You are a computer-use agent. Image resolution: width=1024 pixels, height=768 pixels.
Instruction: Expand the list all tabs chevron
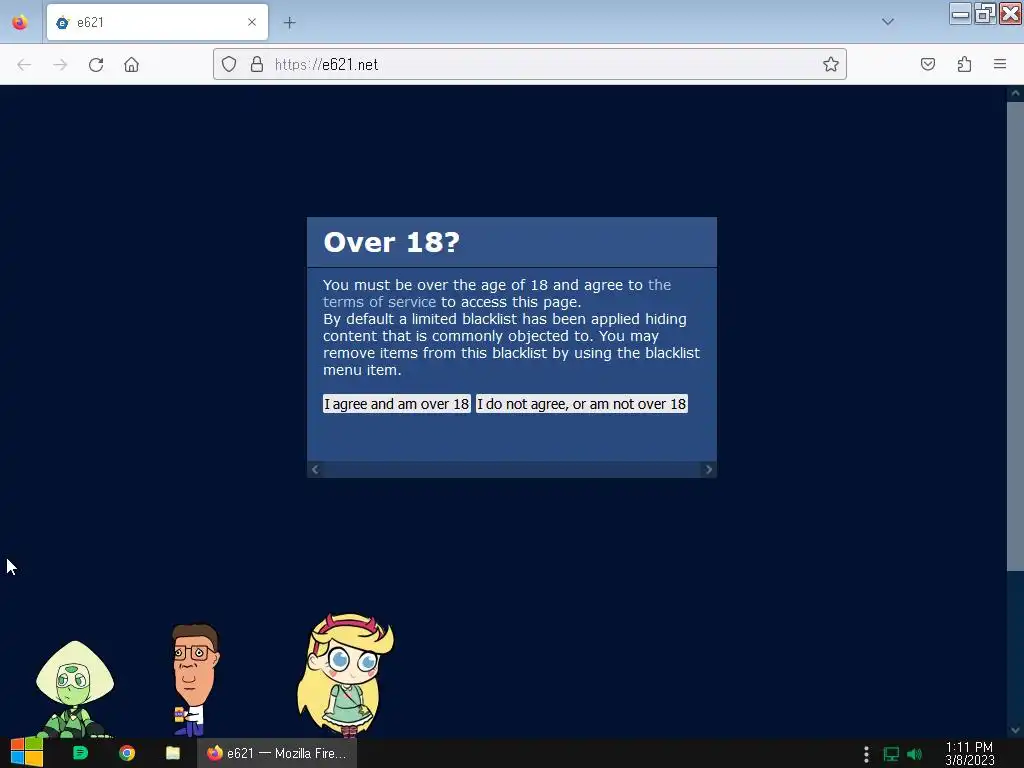[x=888, y=22]
